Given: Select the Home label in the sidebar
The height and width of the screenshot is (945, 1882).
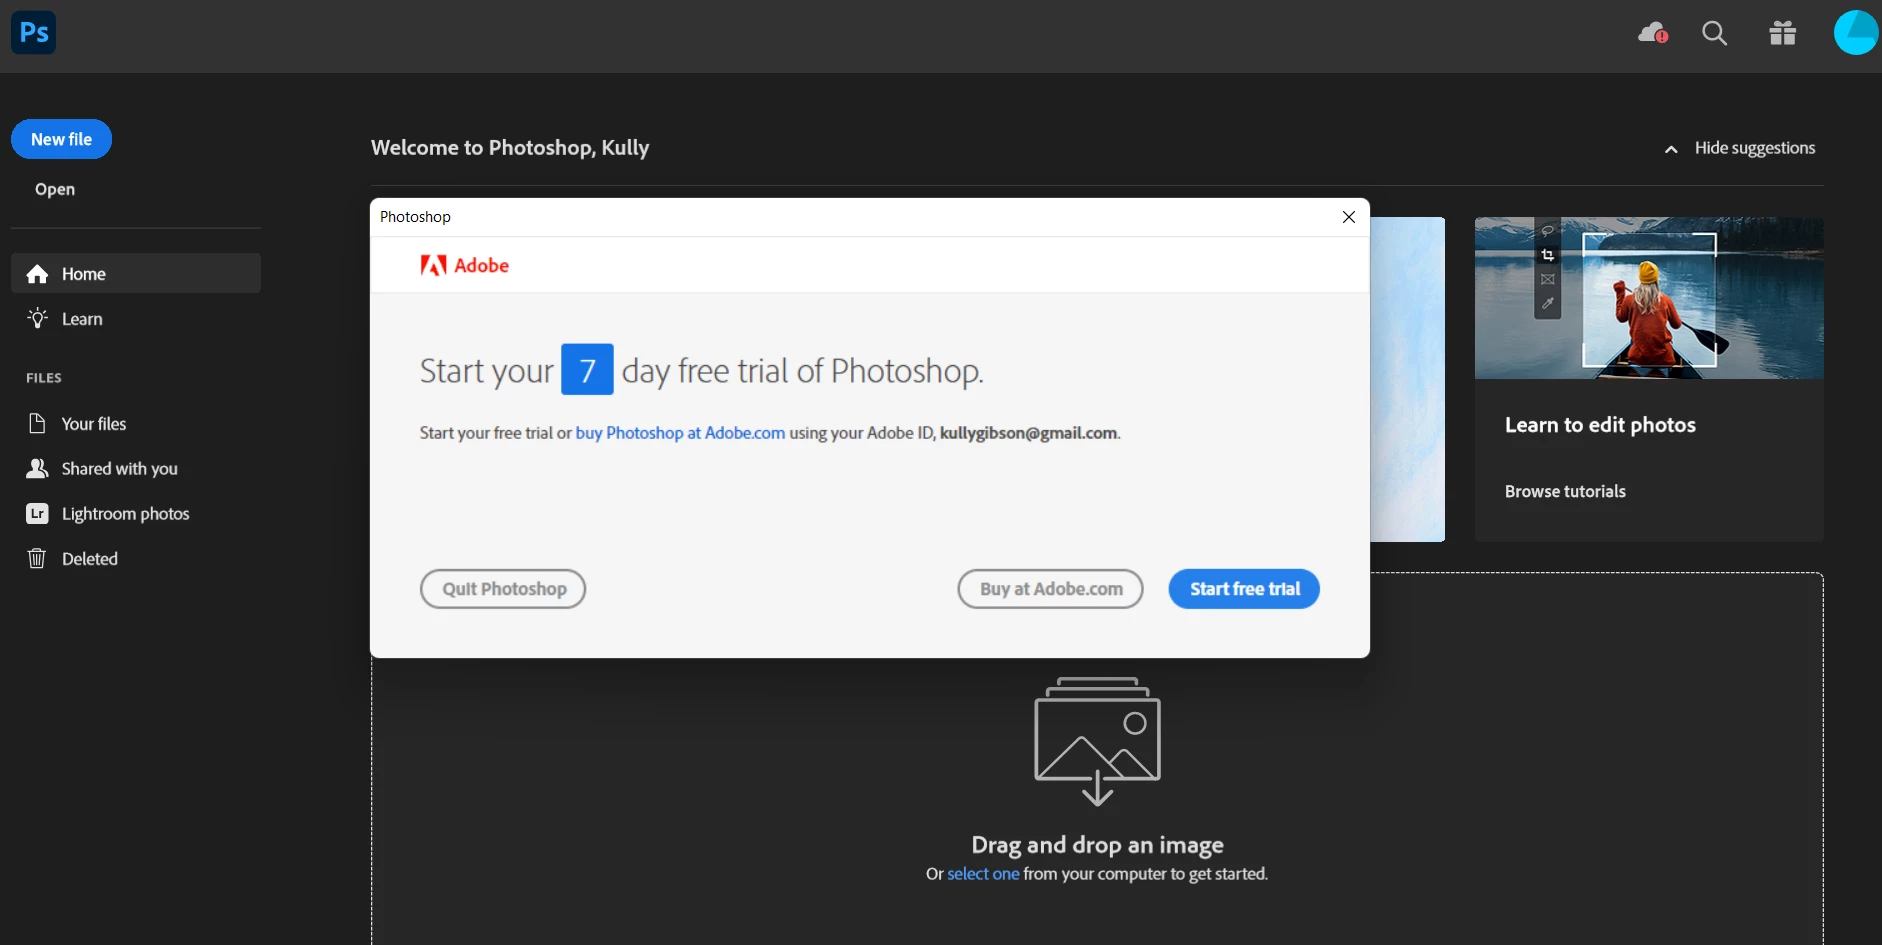Looking at the screenshot, I should pyautogui.click(x=84, y=274).
